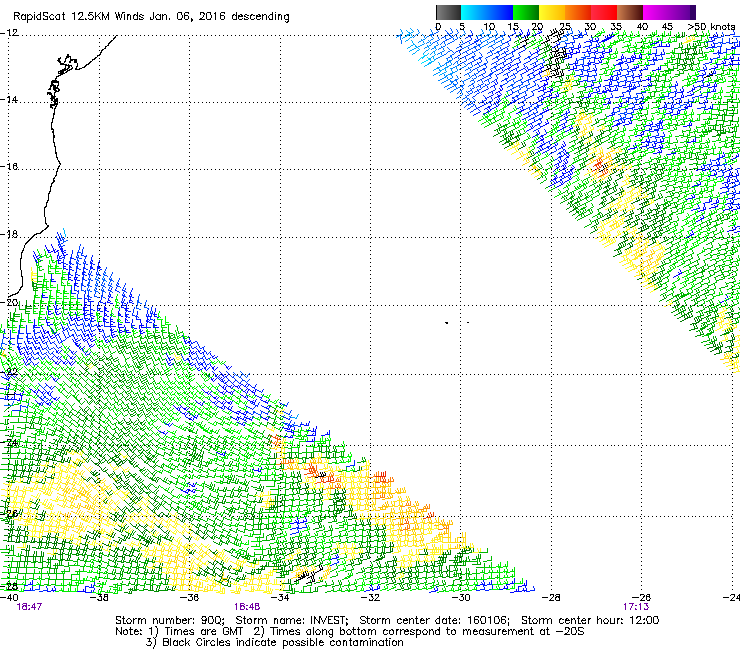Click the -18 latitude label on left axis
The height and width of the screenshot is (650, 740).
pyautogui.click(x=10, y=235)
